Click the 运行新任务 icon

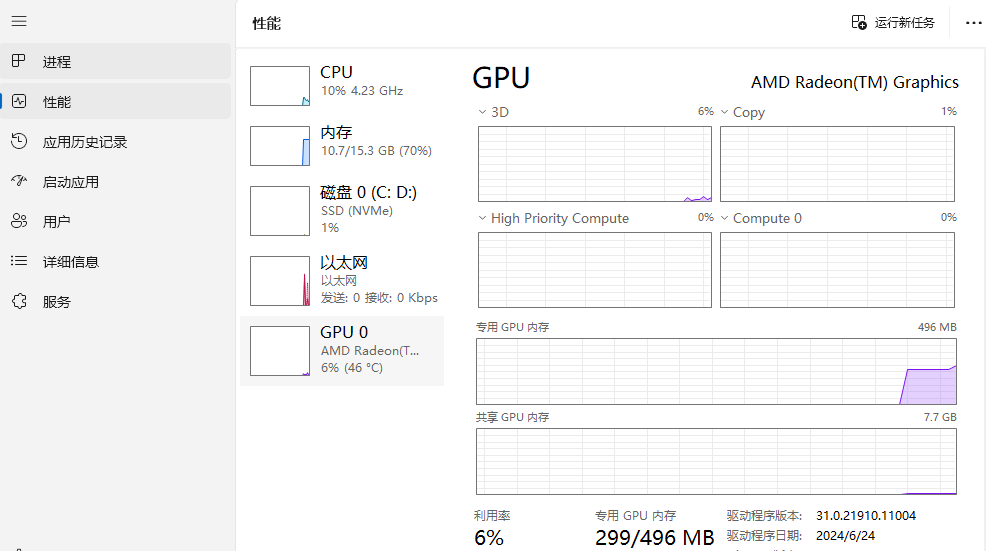859,23
